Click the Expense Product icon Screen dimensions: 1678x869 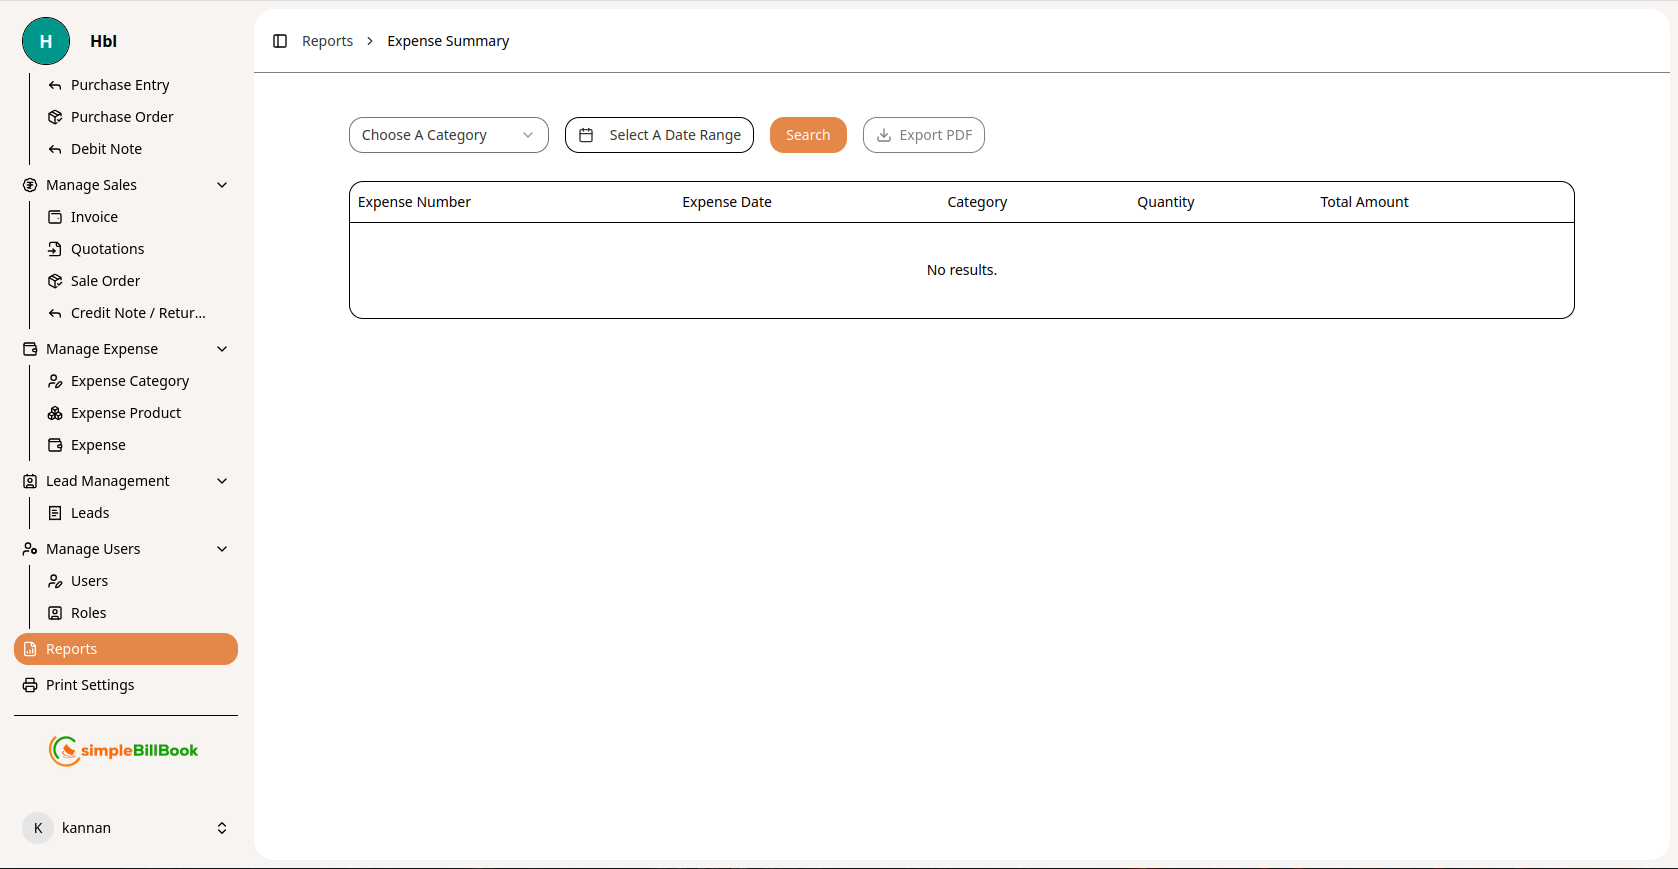pos(55,413)
